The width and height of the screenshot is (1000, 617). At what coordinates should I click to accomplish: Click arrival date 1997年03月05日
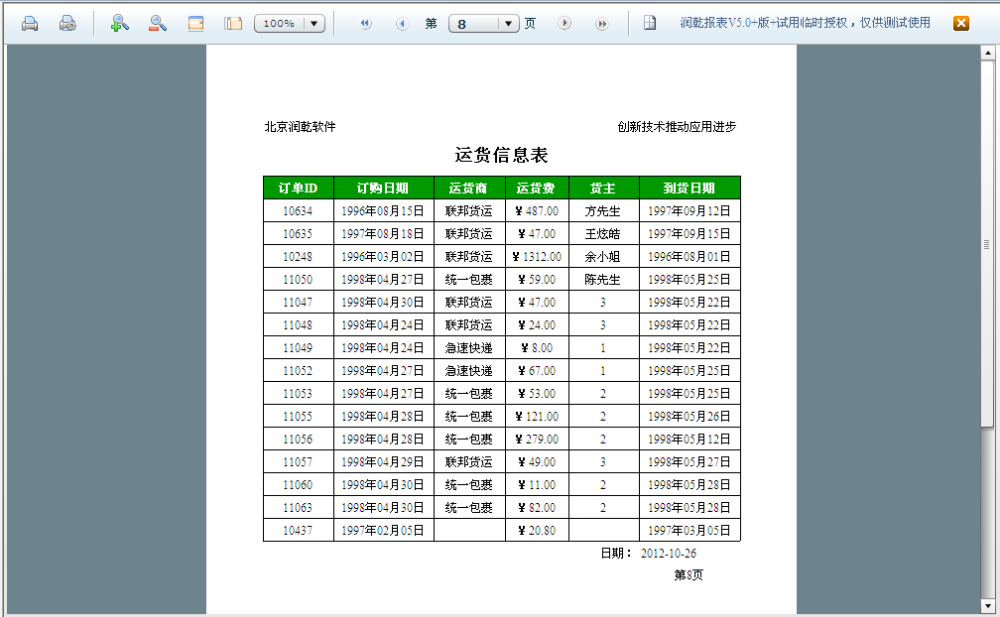point(689,530)
